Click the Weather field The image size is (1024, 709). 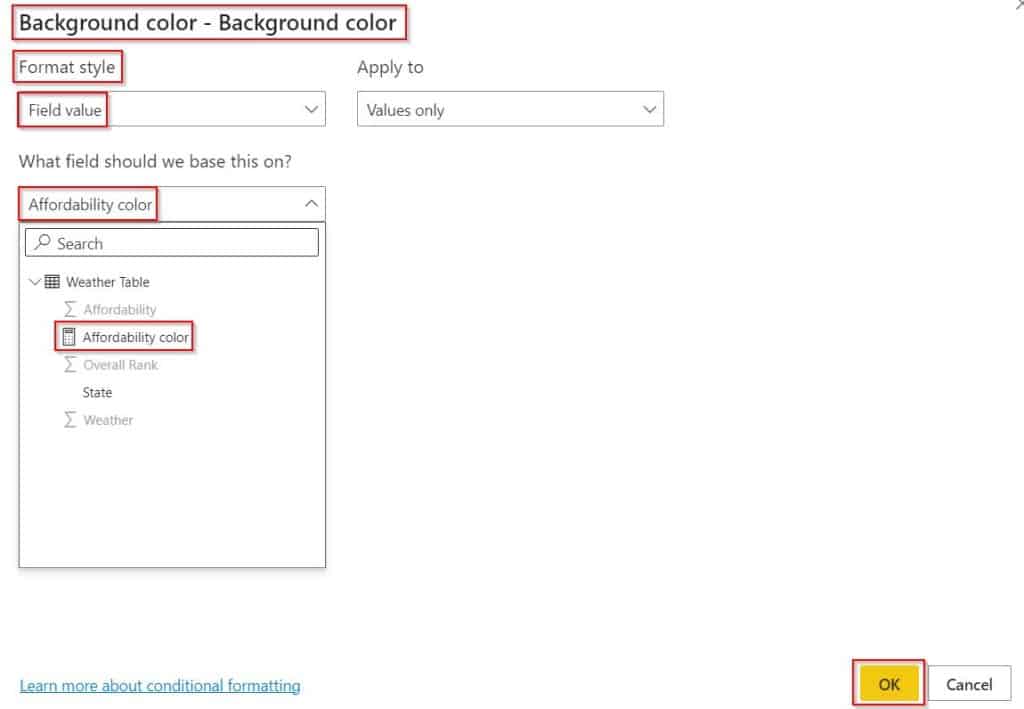108,420
